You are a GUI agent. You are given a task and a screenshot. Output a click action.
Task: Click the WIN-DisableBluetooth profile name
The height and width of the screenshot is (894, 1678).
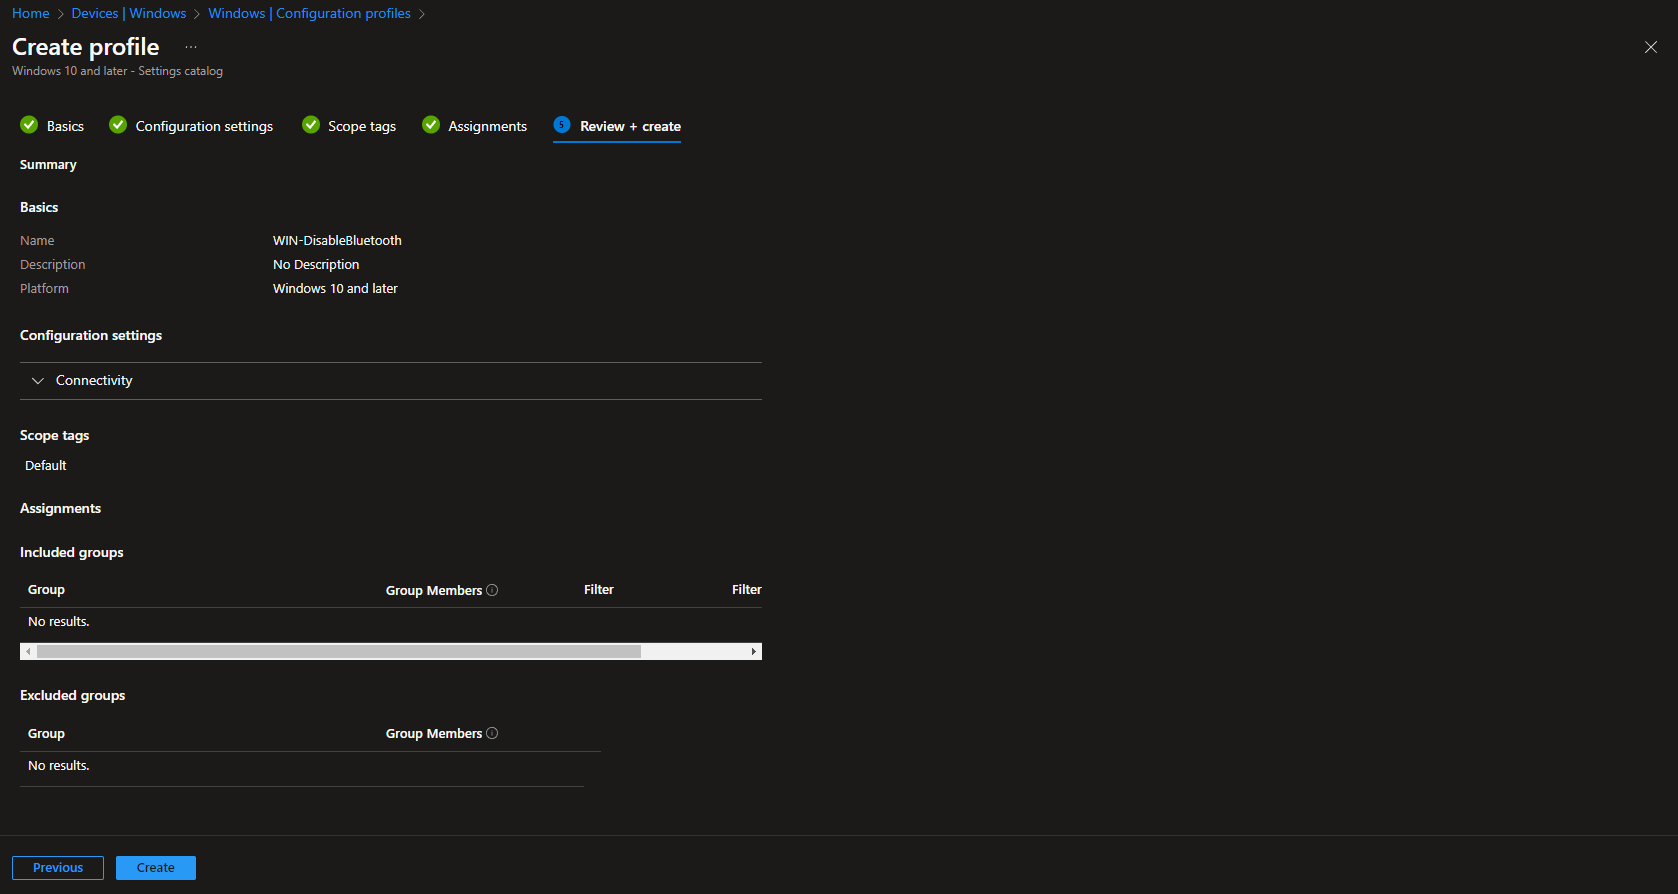337,241
